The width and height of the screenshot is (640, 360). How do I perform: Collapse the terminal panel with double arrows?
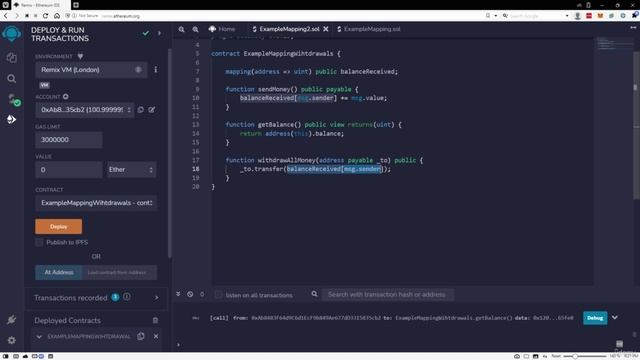click(178, 294)
